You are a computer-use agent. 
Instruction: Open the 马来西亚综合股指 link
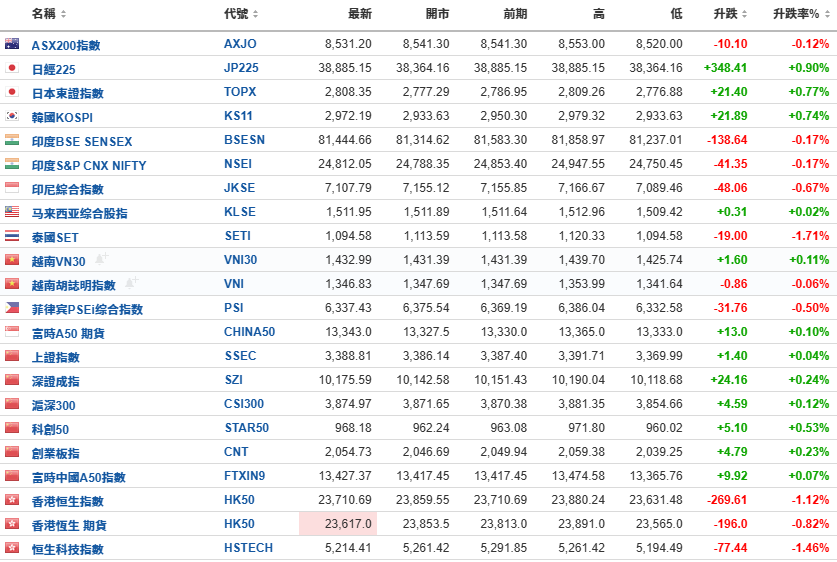(80, 213)
